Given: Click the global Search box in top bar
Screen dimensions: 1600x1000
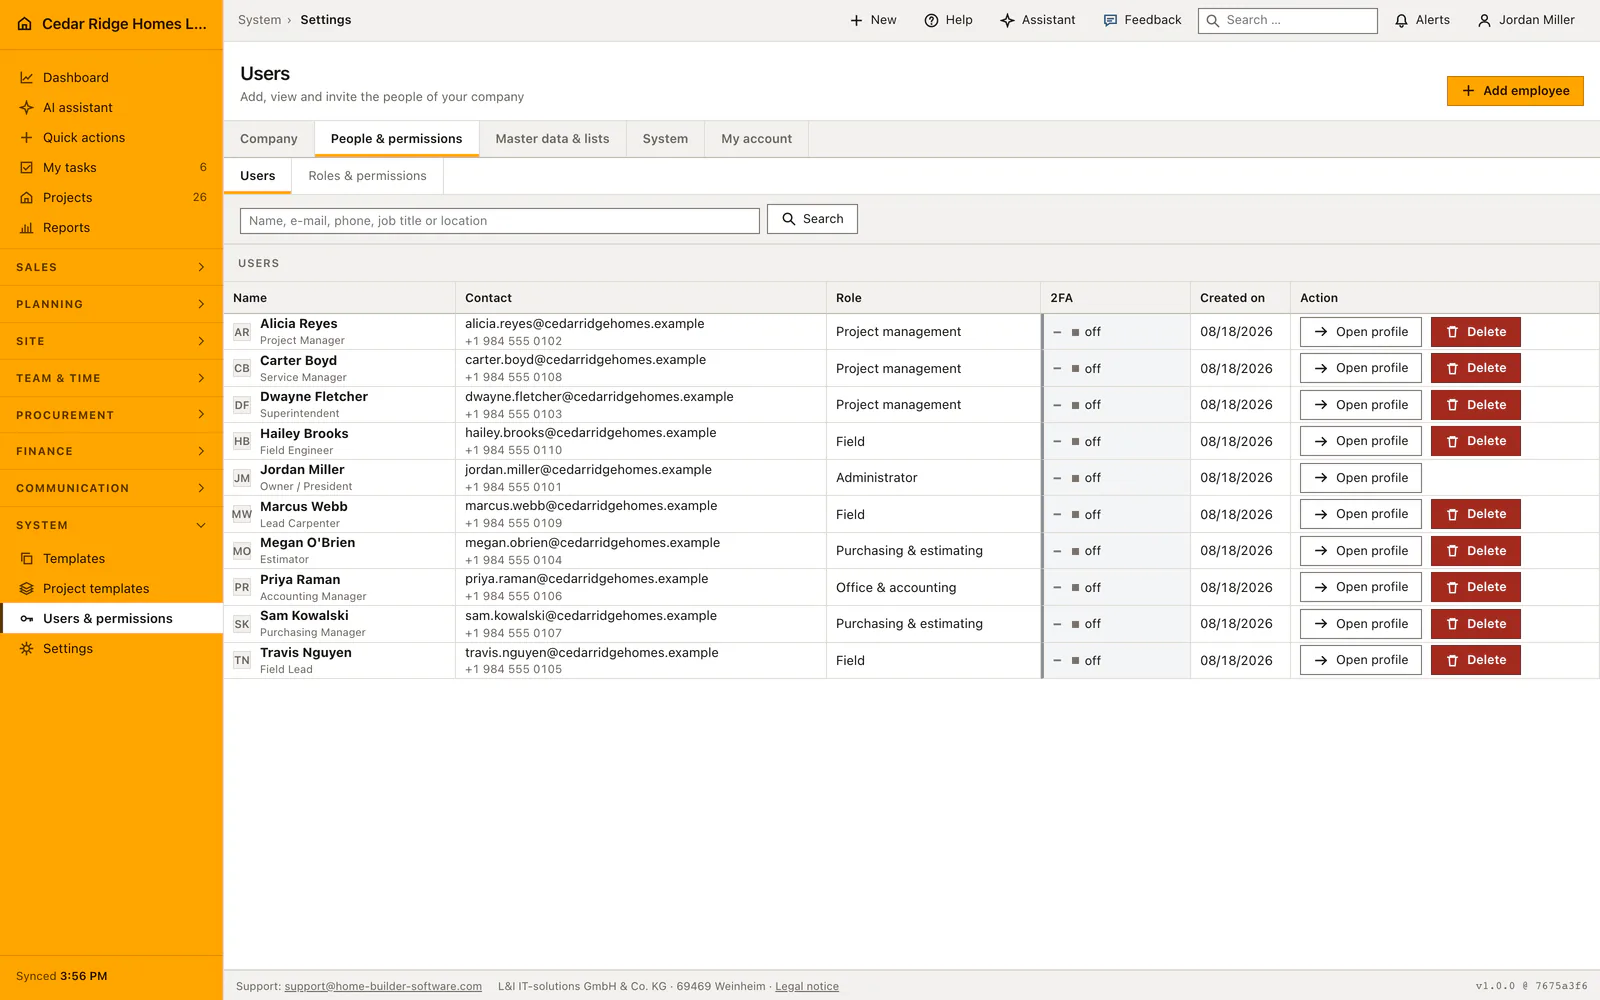Looking at the screenshot, I should click(1288, 20).
